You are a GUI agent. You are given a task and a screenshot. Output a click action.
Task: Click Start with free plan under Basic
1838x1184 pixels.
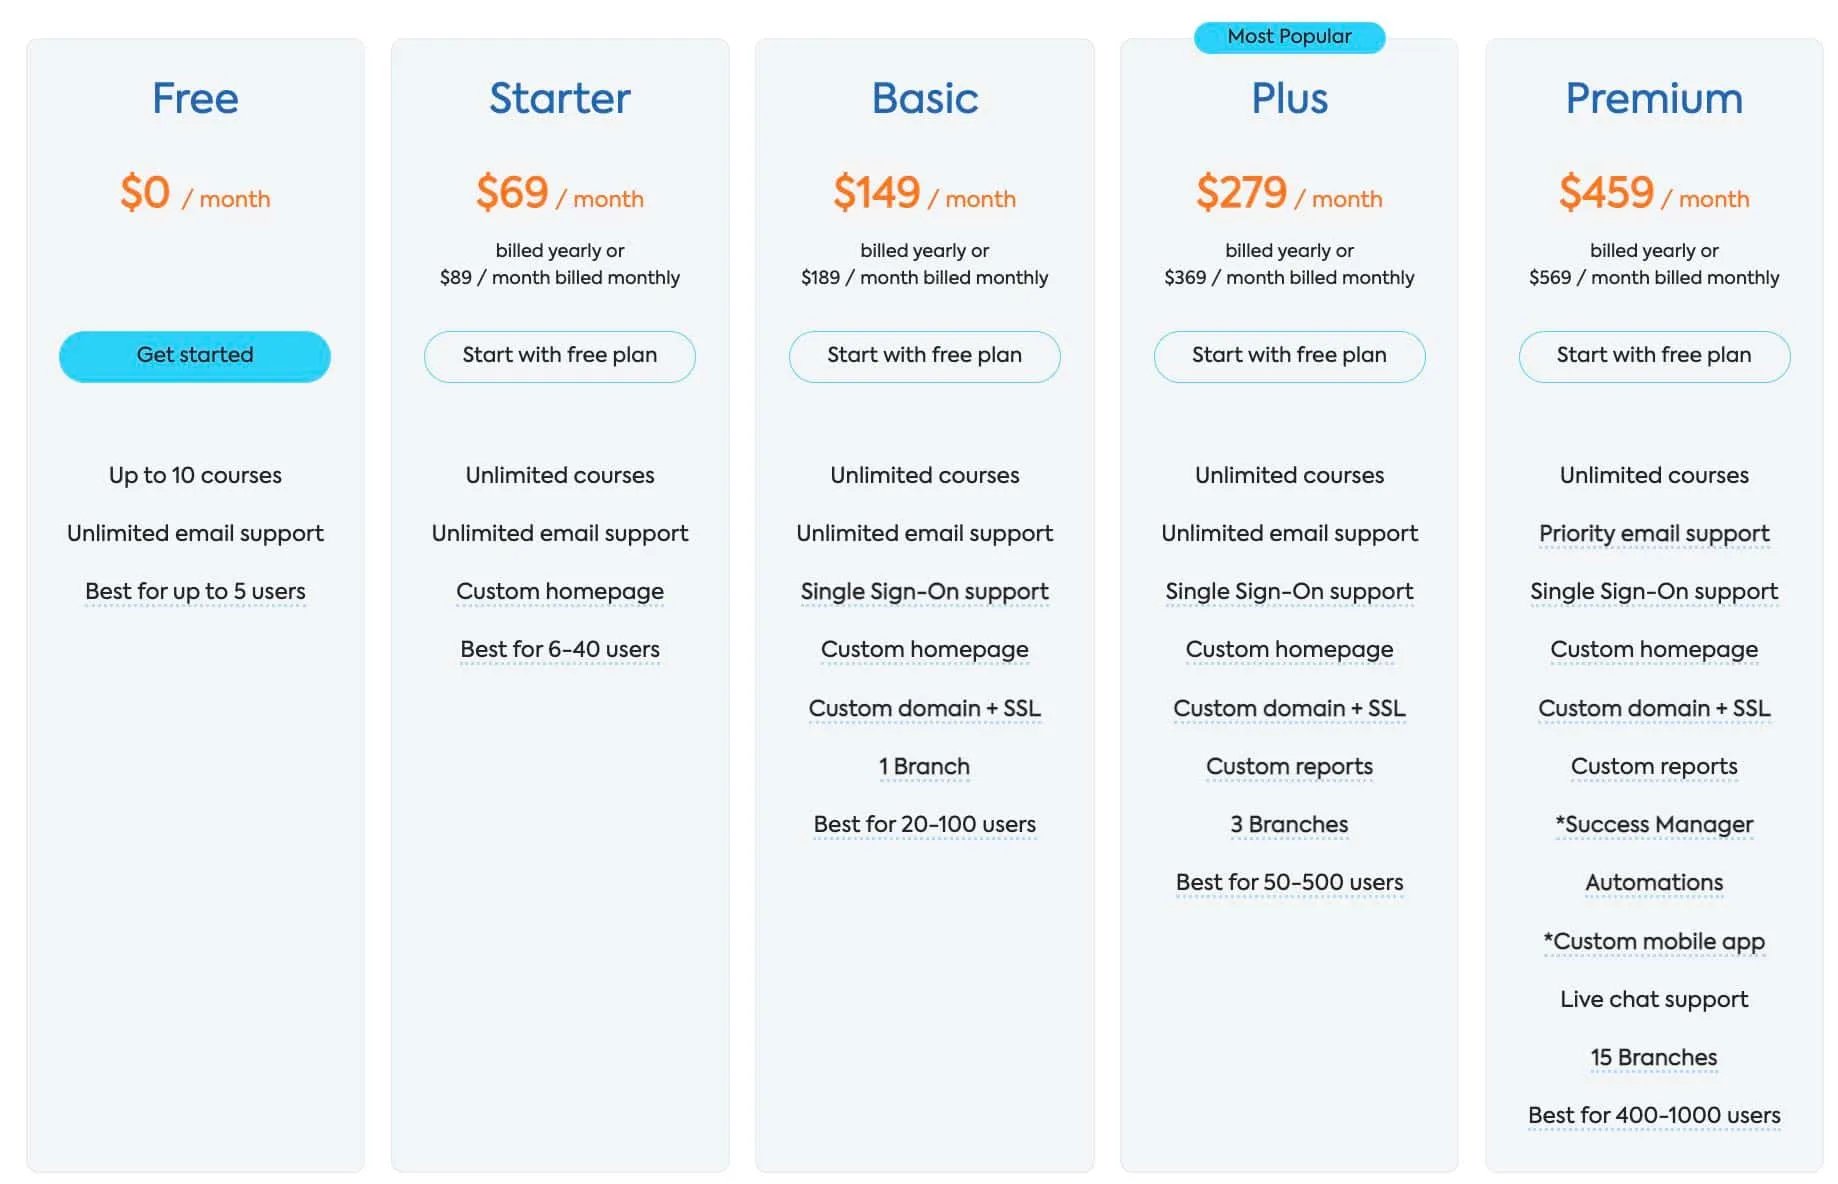[924, 356]
